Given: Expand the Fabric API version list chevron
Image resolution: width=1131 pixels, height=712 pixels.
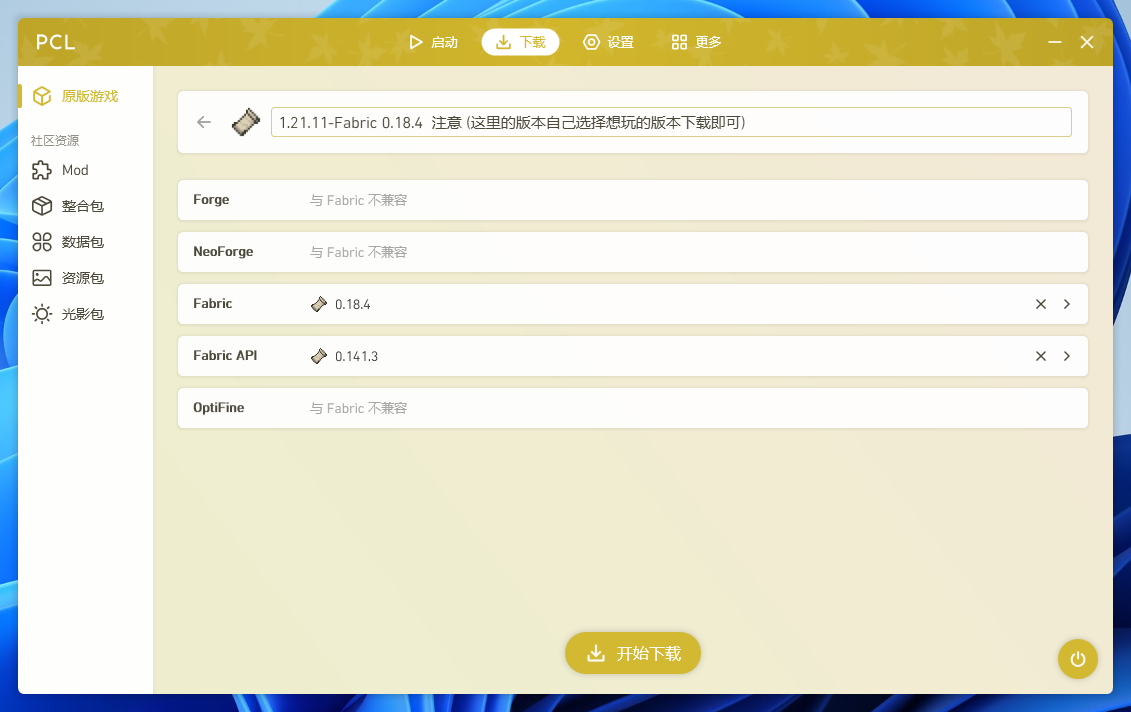Looking at the screenshot, I should tap(1067, 356).
